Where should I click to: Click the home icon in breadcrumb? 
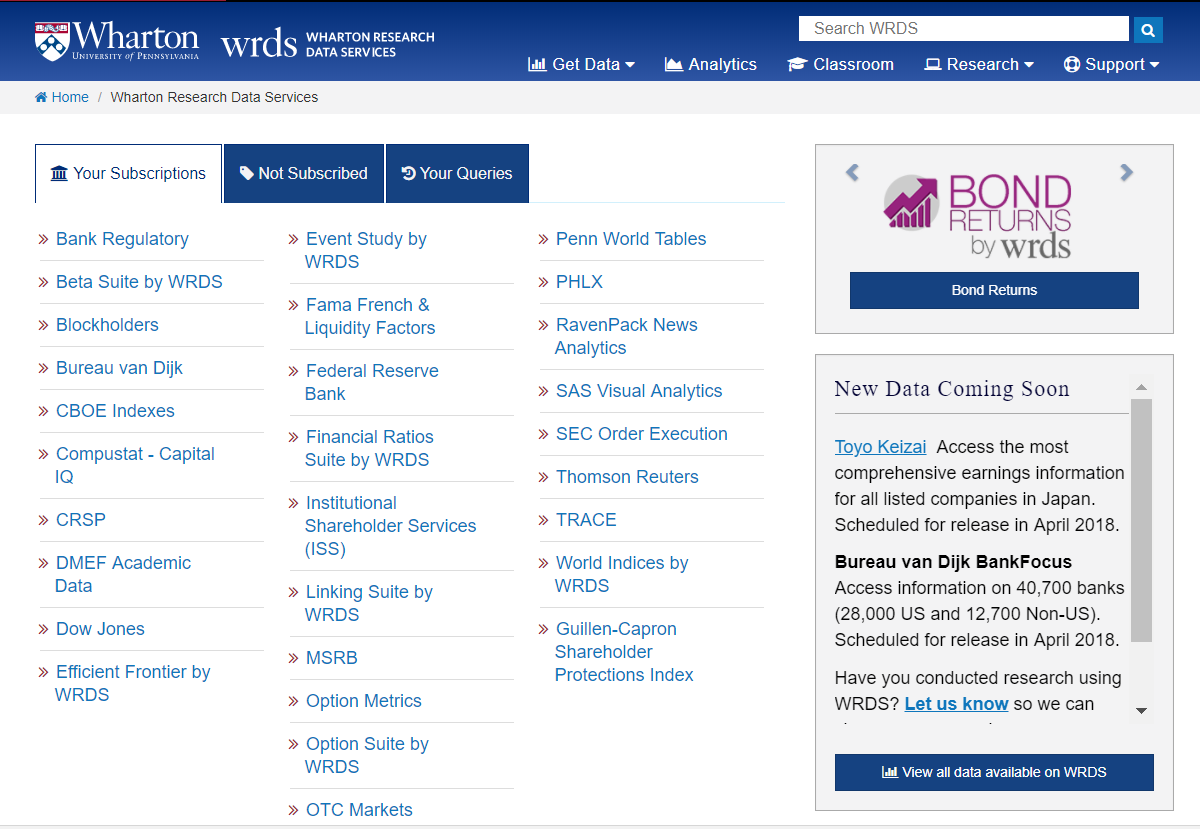(x=41, y=97)
